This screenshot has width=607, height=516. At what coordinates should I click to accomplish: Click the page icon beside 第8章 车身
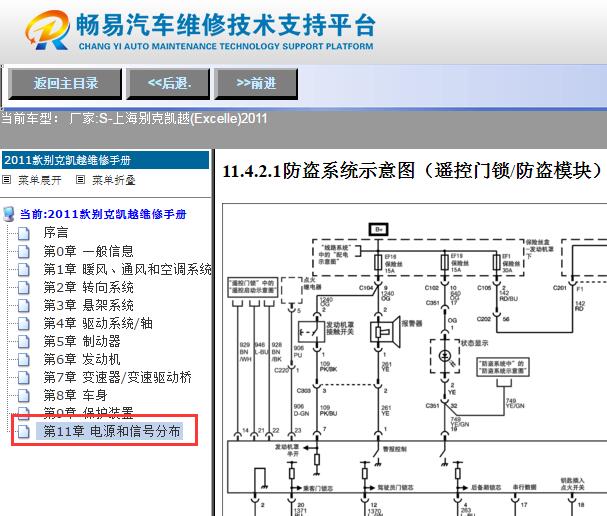pos(24,396)
